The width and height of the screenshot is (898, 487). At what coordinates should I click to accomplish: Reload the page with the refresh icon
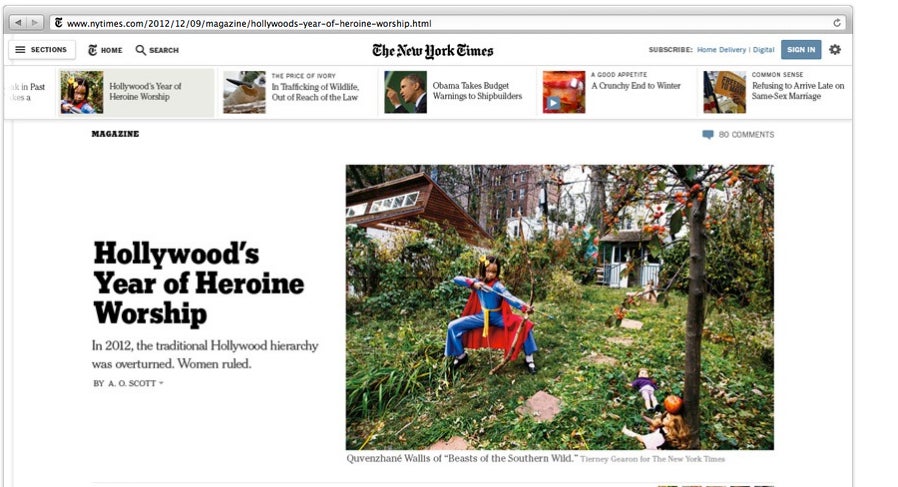coord(837,23)
